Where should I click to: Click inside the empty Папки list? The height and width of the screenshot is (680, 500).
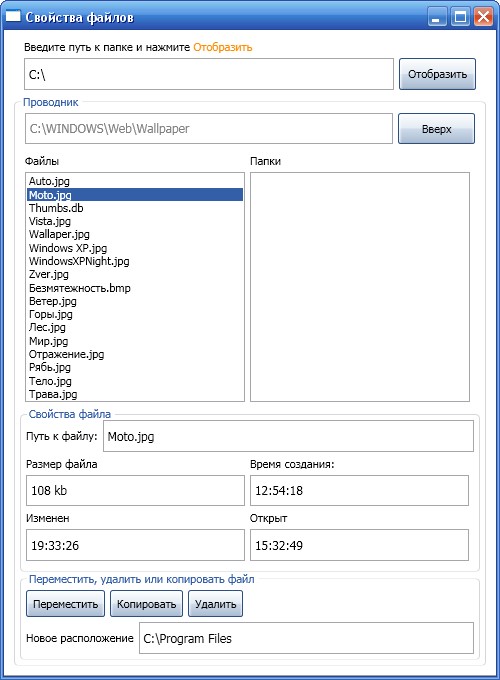pyautogui.click(x=360, y=287)
